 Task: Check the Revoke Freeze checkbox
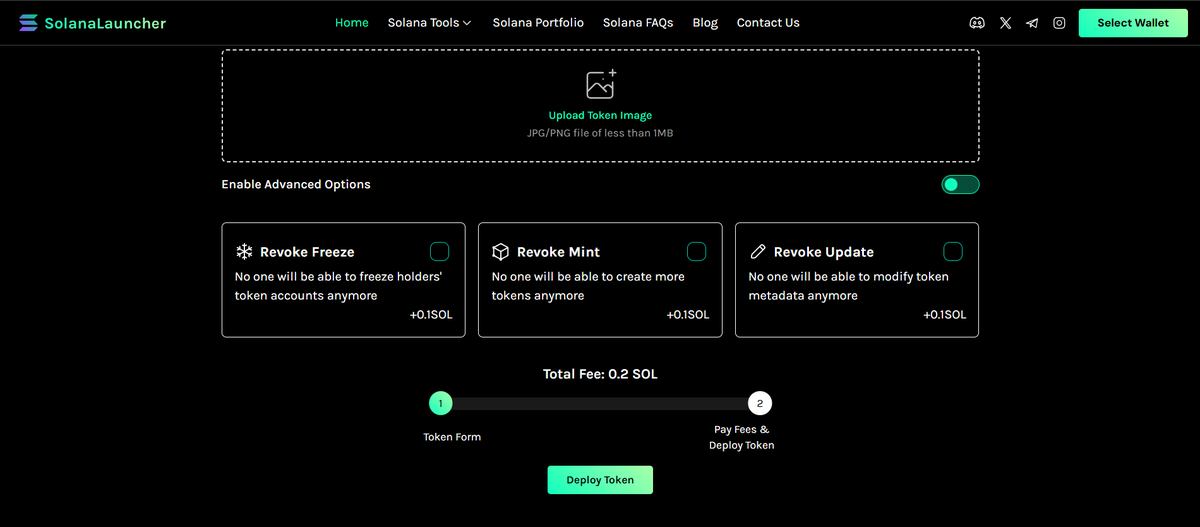[x=439, y=251]
